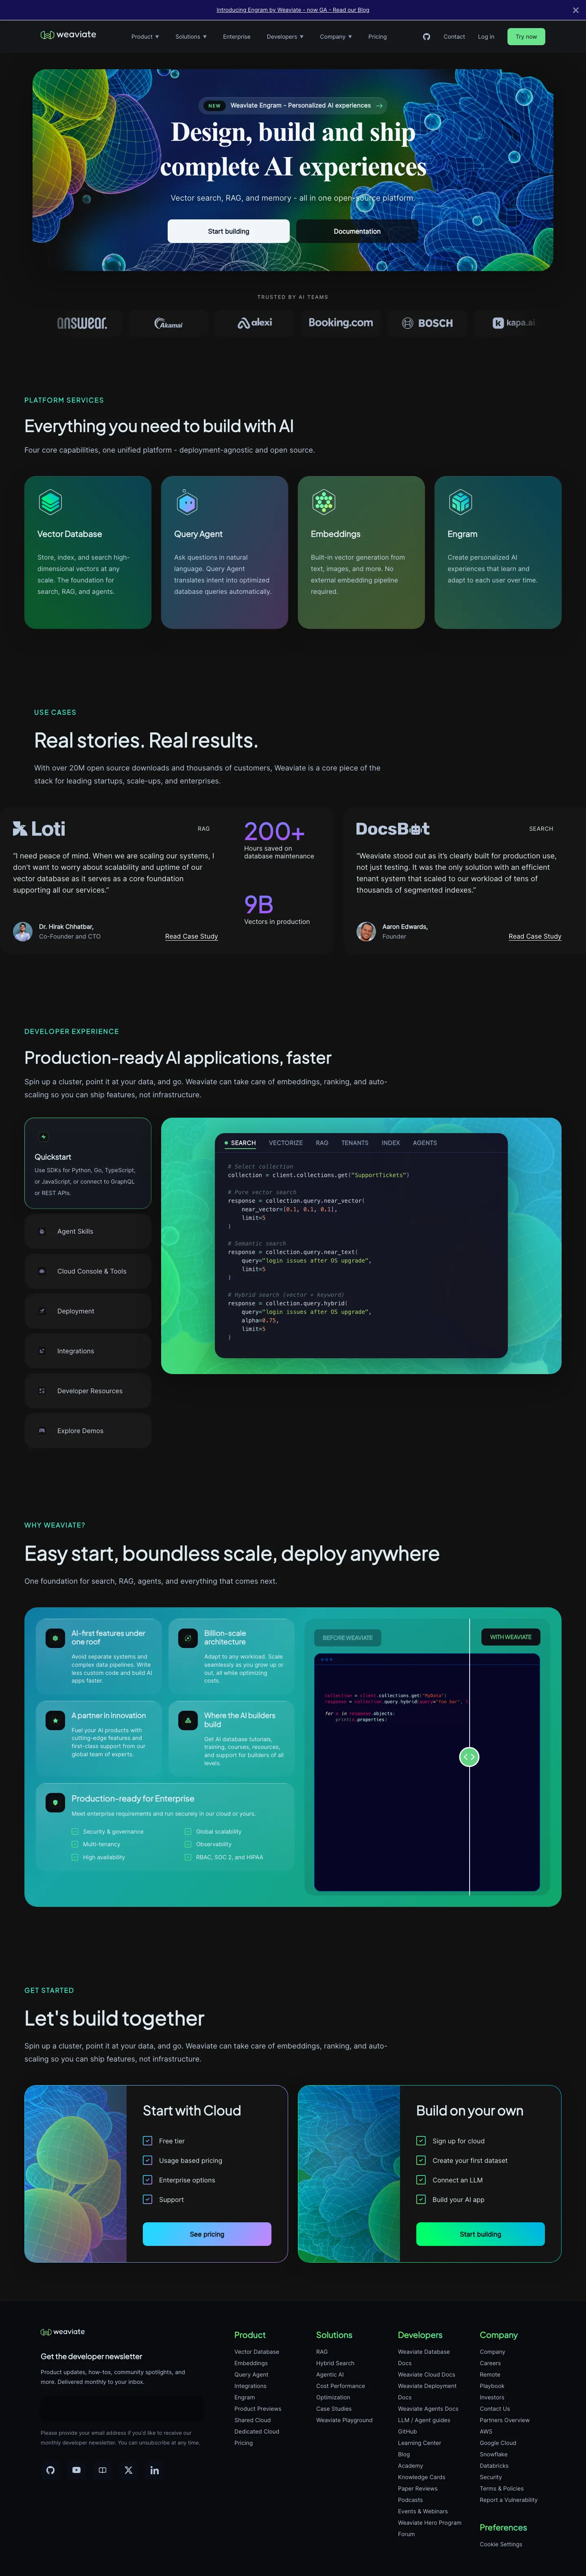Switch to the INDEX code tab
The height and width of the screenshot is (2576, 586).
pos(391,1143)
